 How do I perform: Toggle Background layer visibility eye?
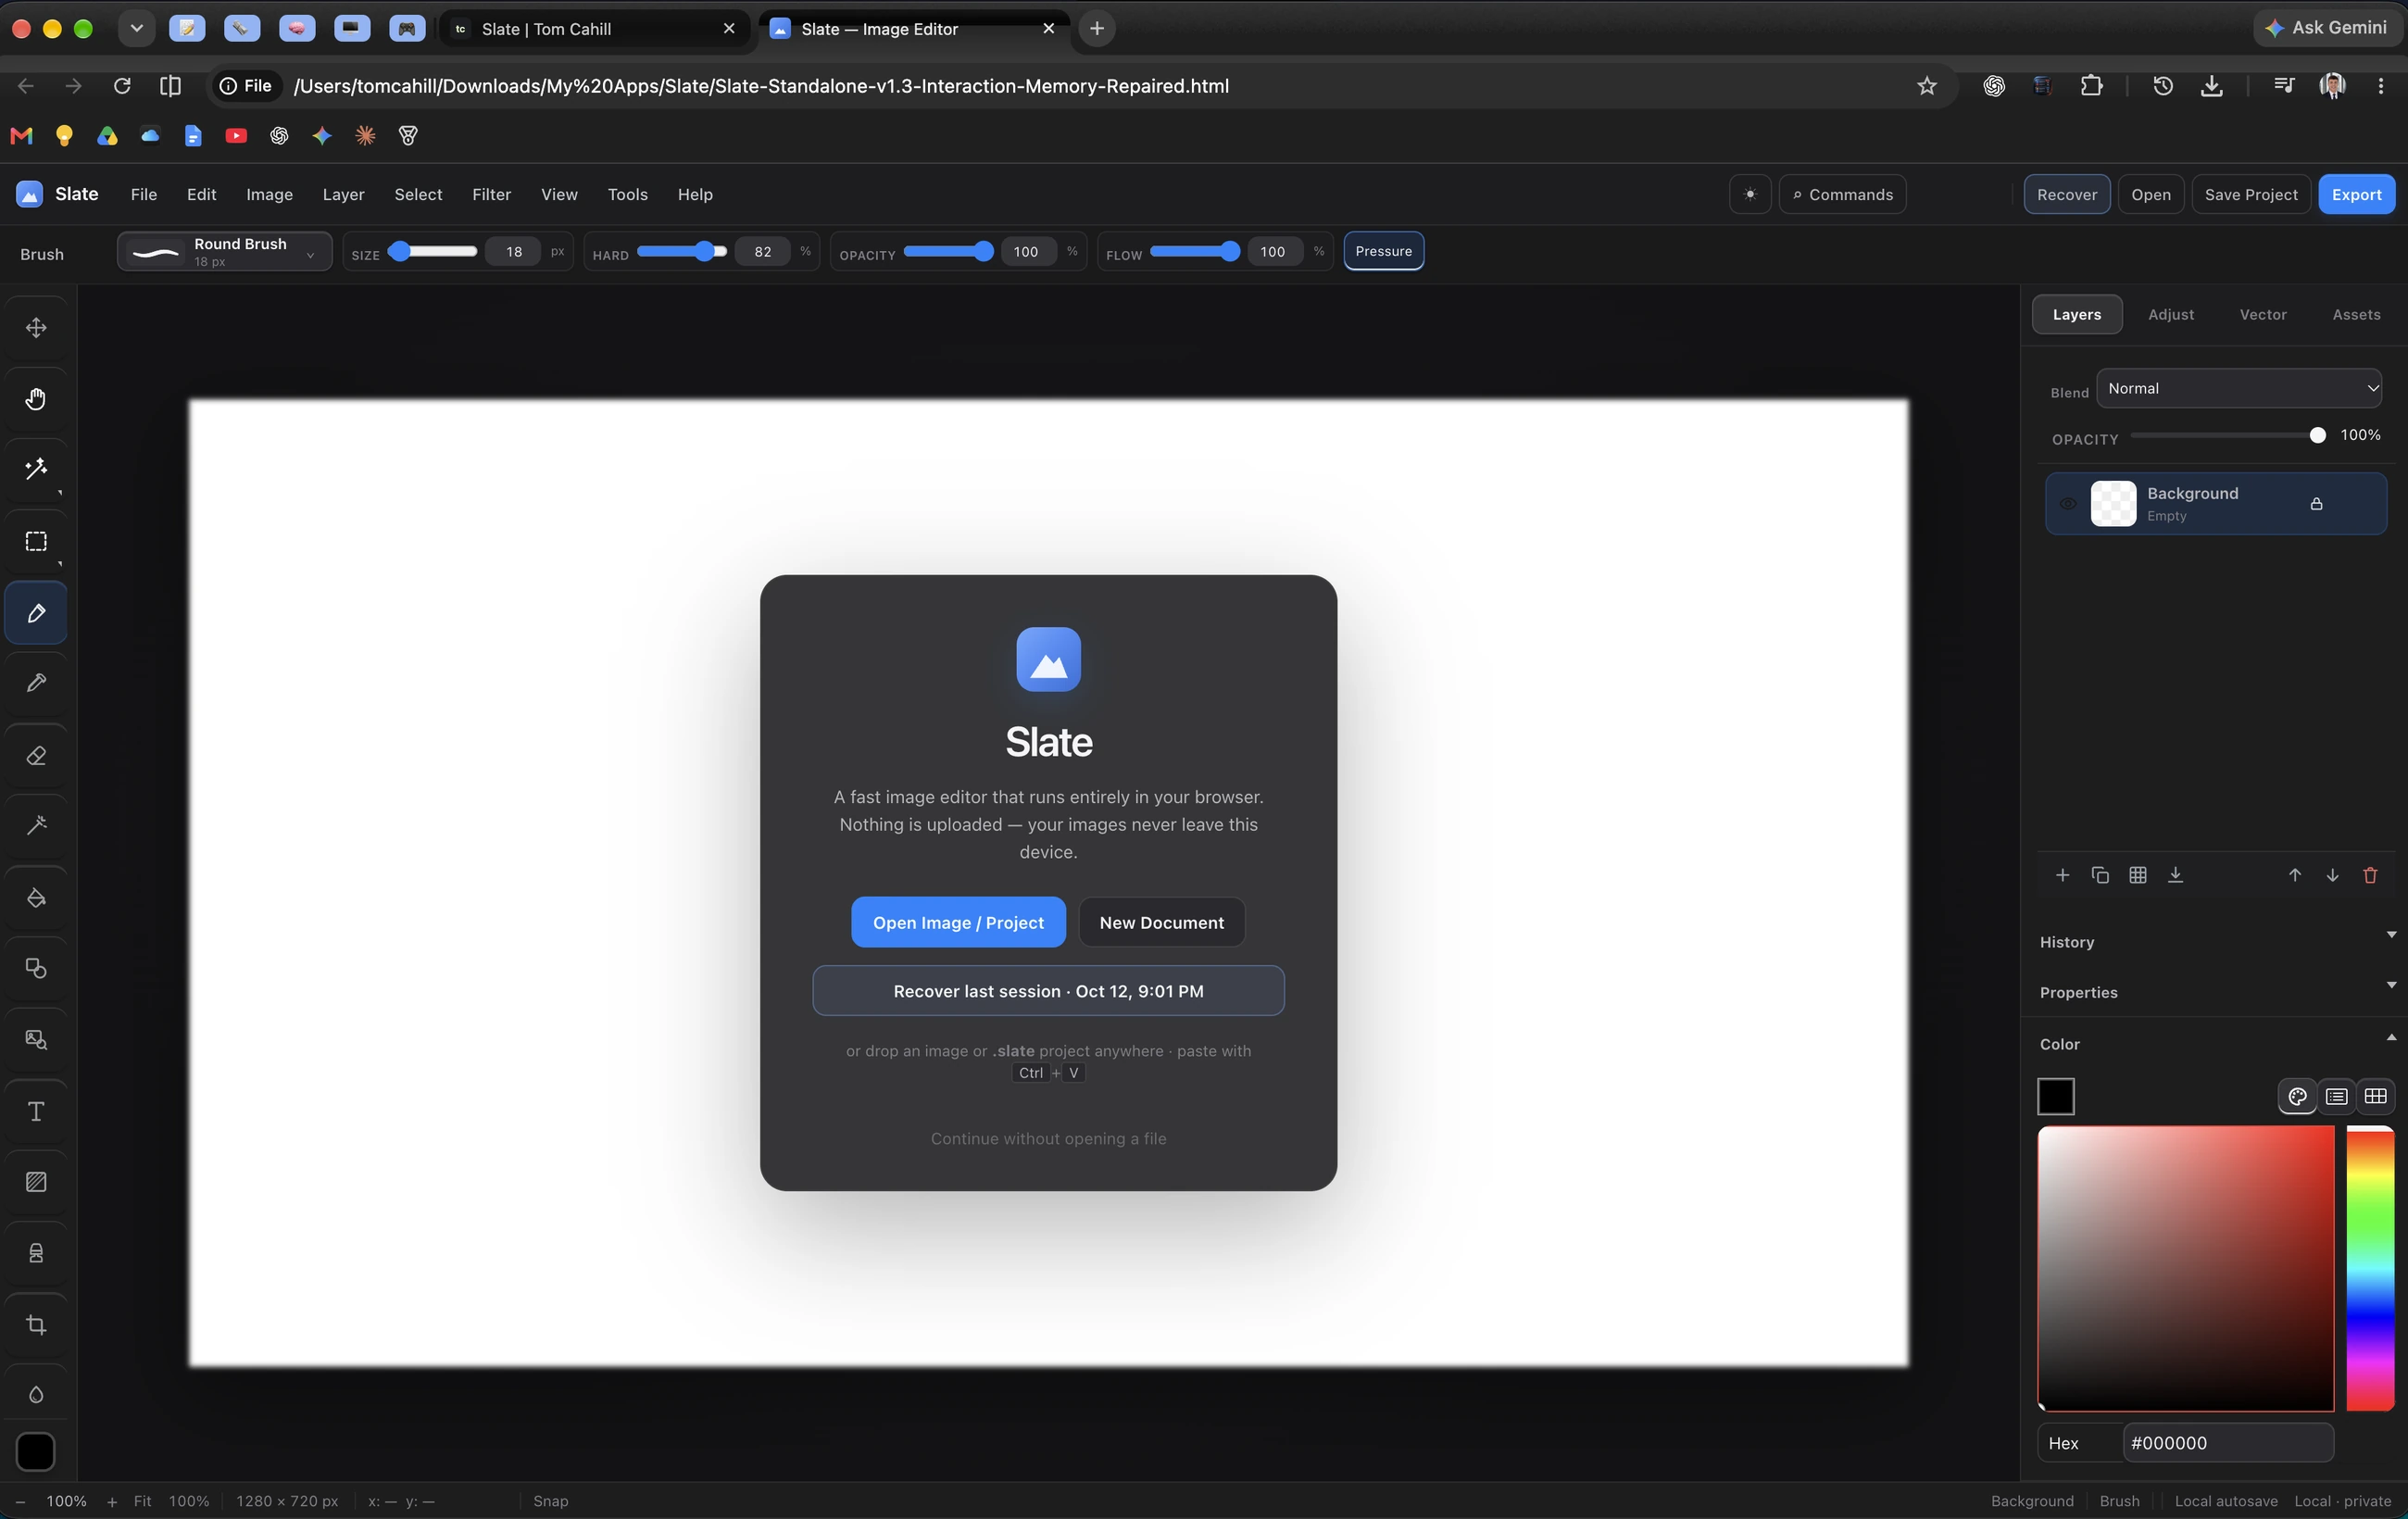point(2068,504)
